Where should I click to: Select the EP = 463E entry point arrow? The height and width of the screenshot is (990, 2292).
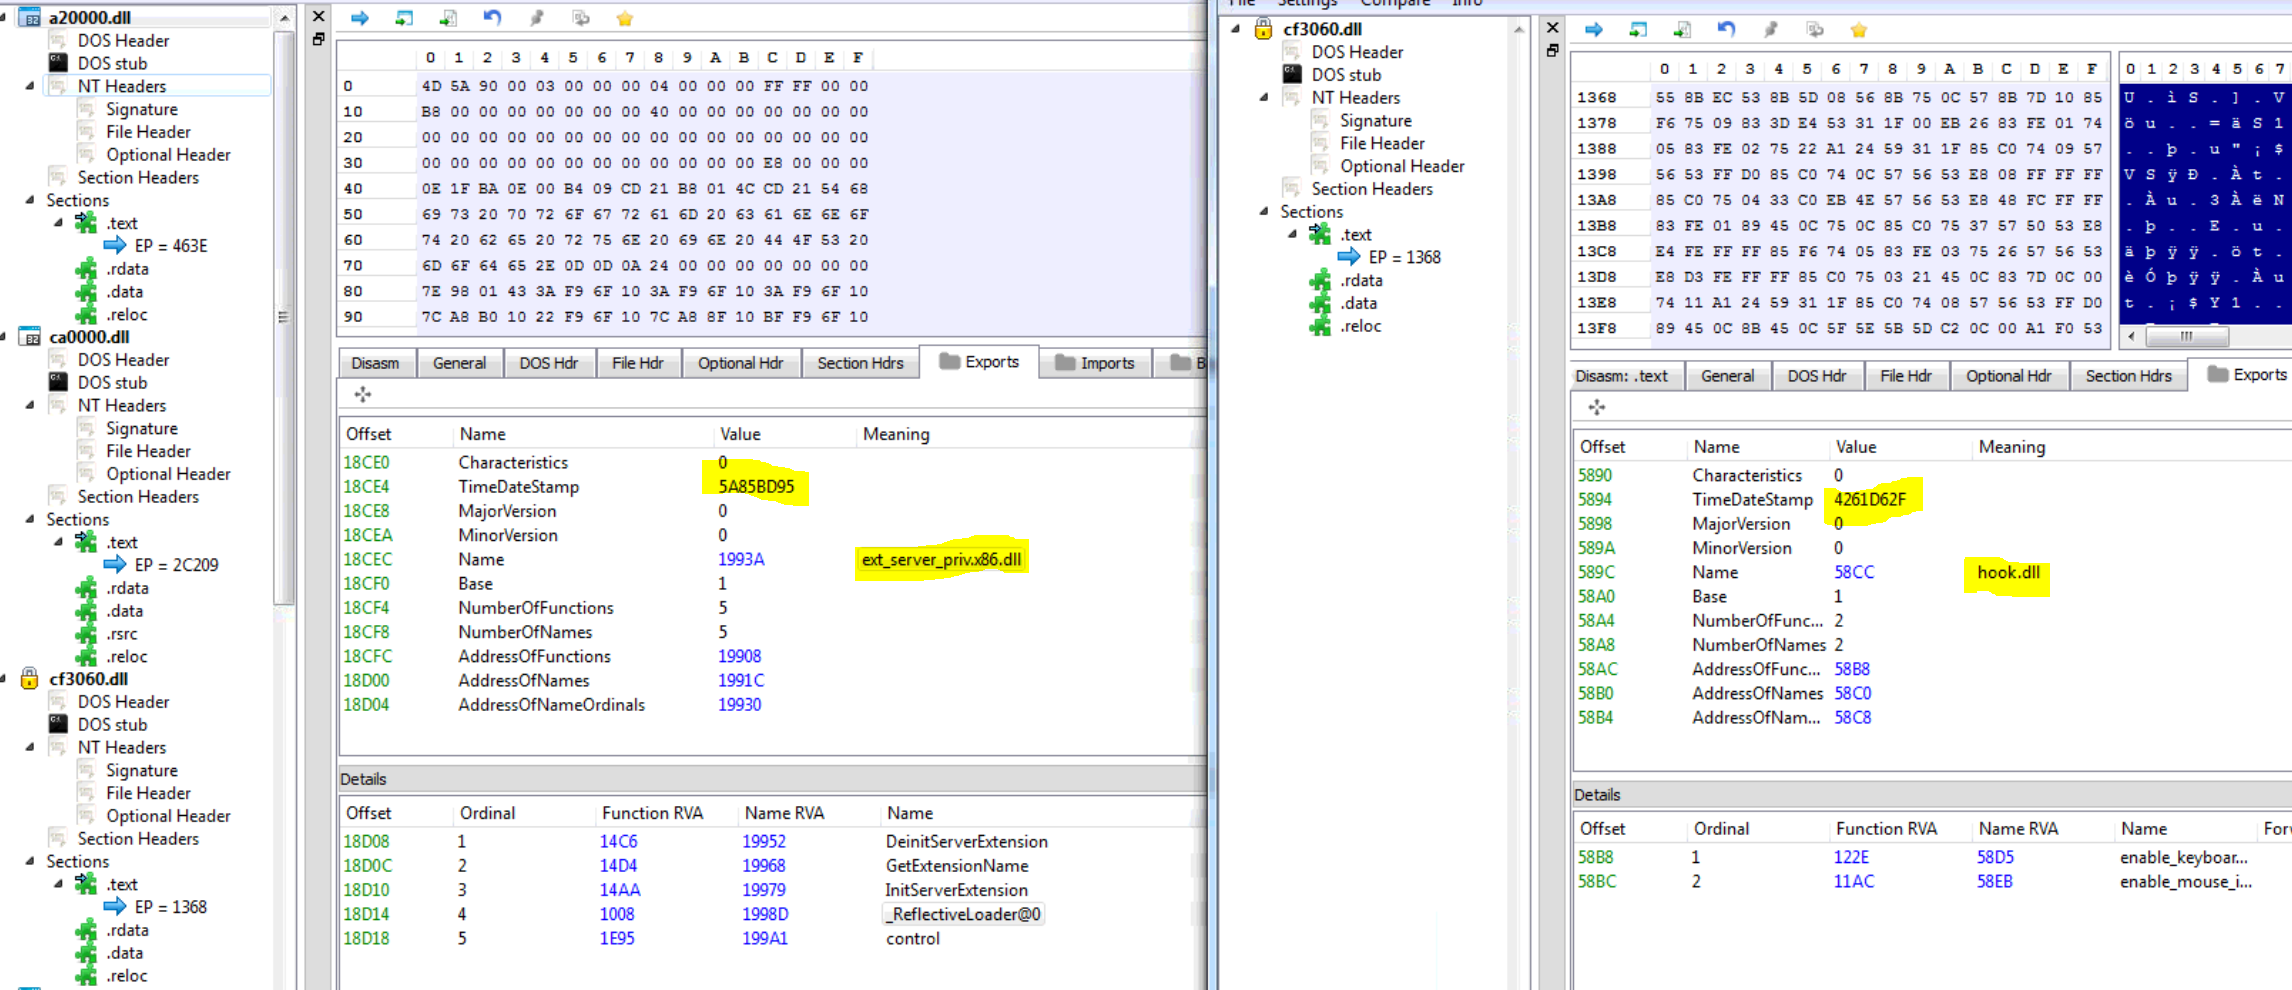tap(115, 246)
